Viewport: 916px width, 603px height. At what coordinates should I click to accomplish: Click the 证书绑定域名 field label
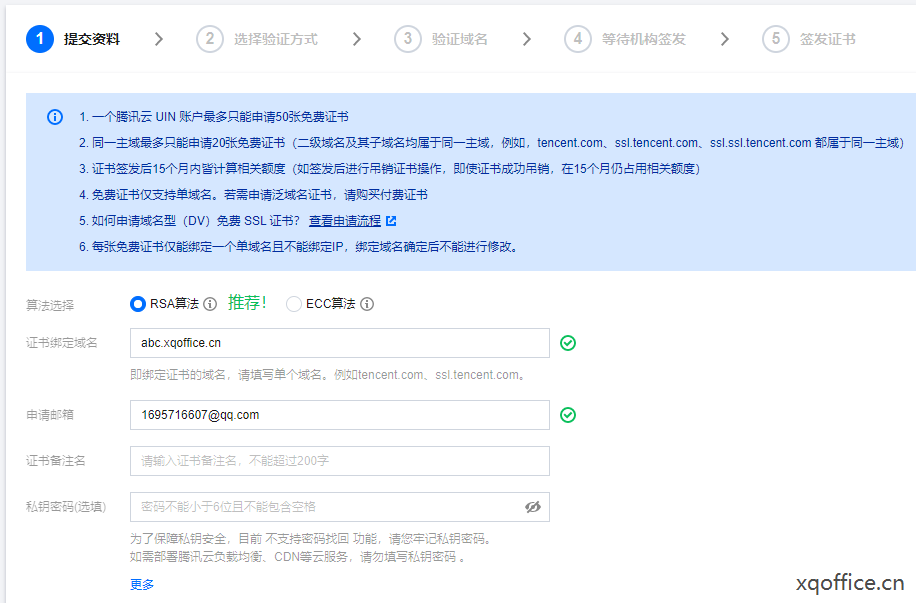[61, 343]
